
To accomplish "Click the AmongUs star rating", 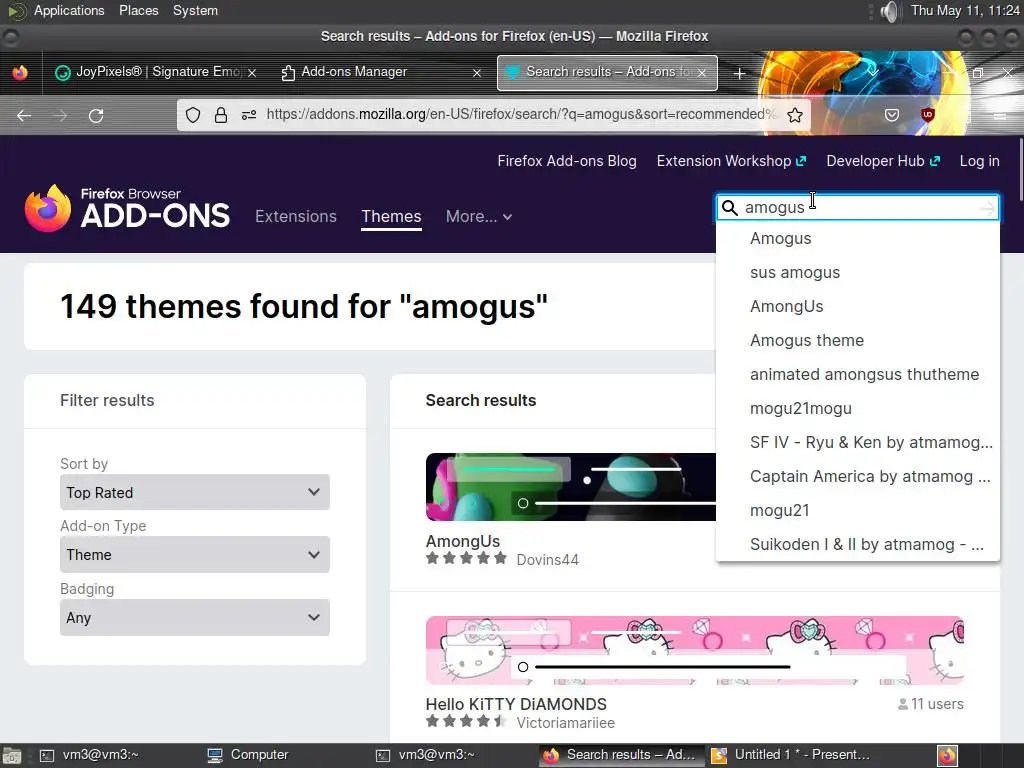I will point(466,558).
